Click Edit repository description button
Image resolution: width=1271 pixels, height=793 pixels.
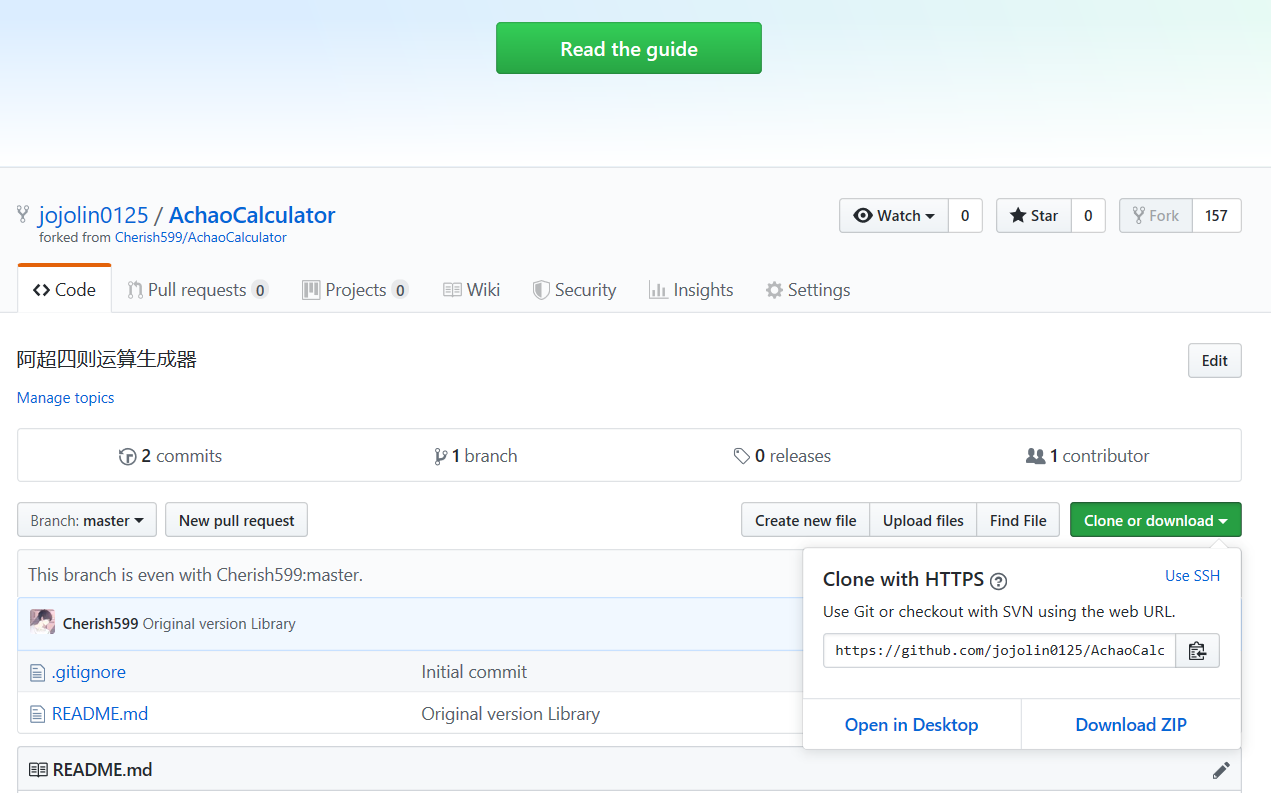(x=1214, y=361)
